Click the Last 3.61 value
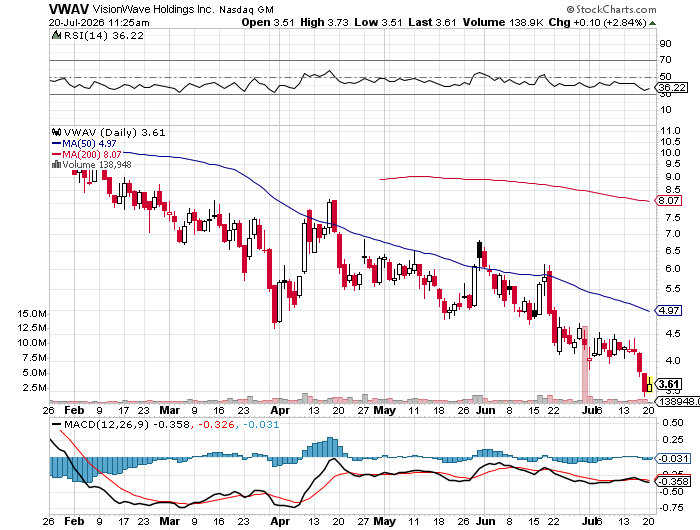Viewport: 700px width, 530px height. pos(432,22)
